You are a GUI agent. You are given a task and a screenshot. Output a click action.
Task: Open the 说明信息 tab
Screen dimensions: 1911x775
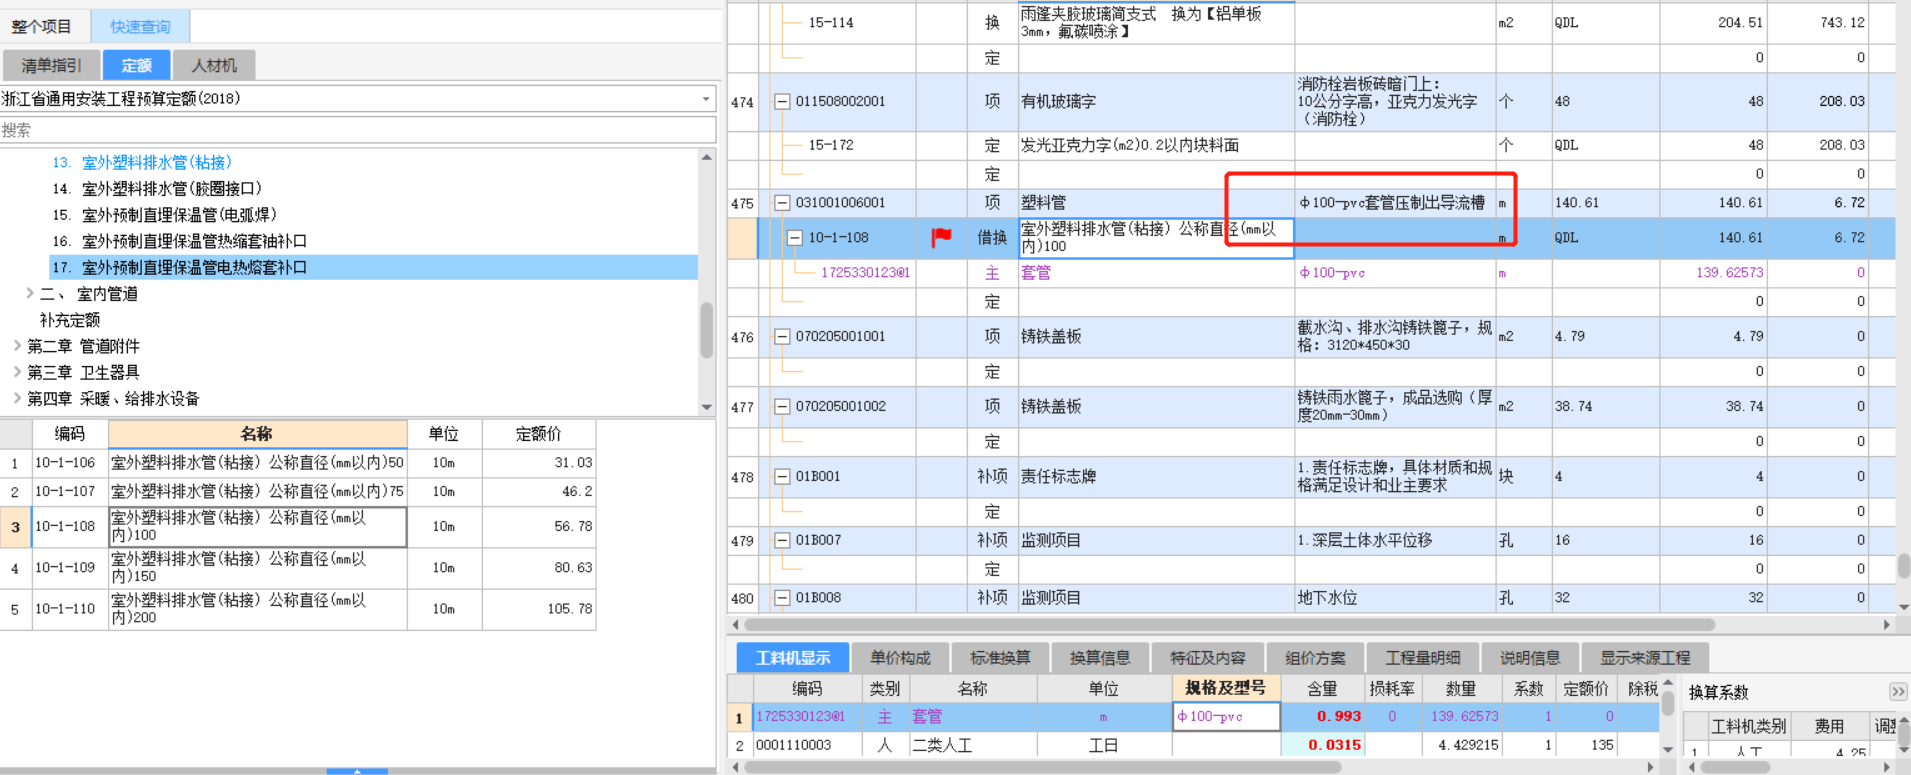(1530, 657)
